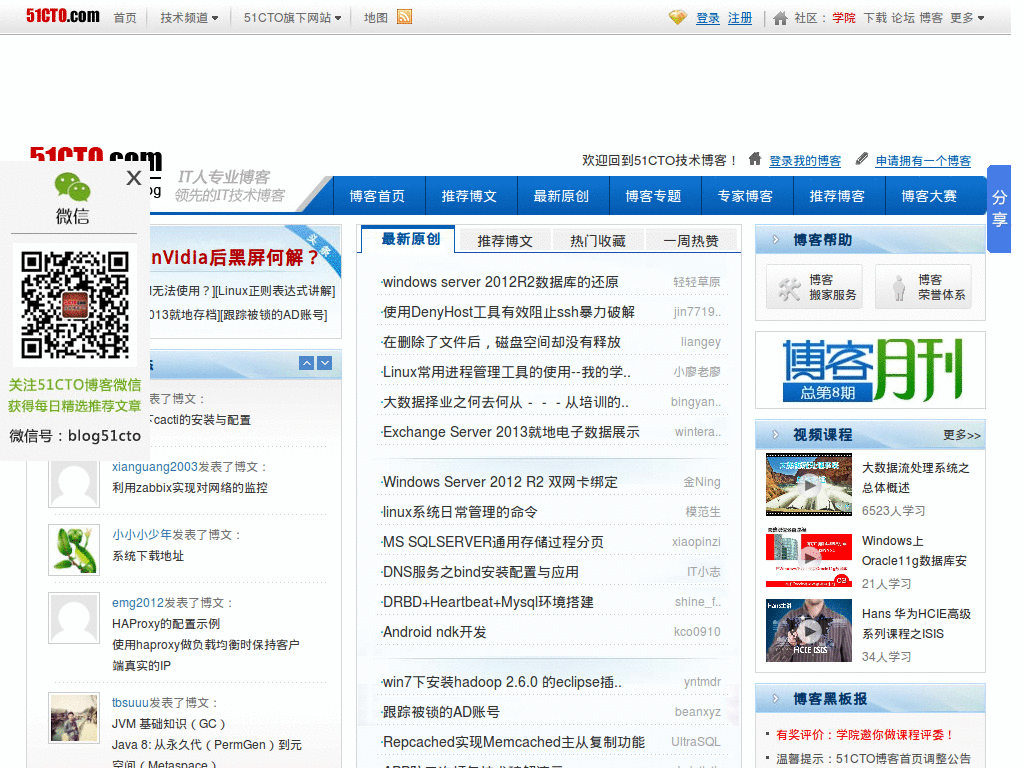Open notice 有奖评价：学院邀你做课程评委！
This screenshot has height=768, width=1024.
coord(865,735)
